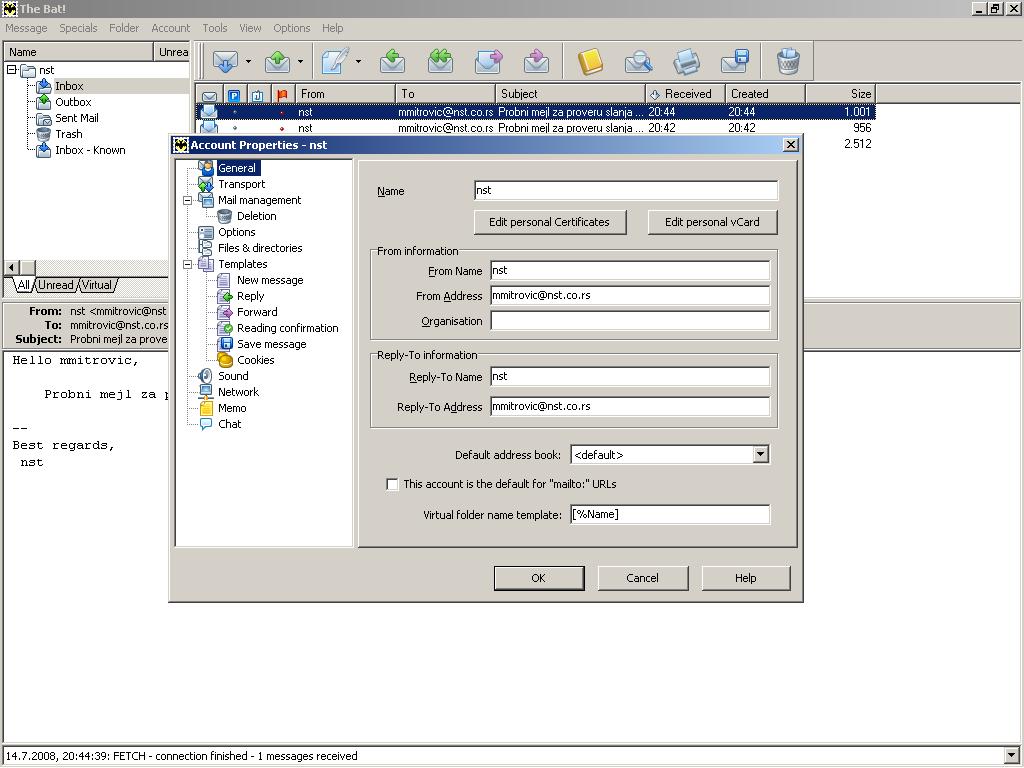
Task: Collapse the Templates tree node
Action: click(x=187, y=264)
